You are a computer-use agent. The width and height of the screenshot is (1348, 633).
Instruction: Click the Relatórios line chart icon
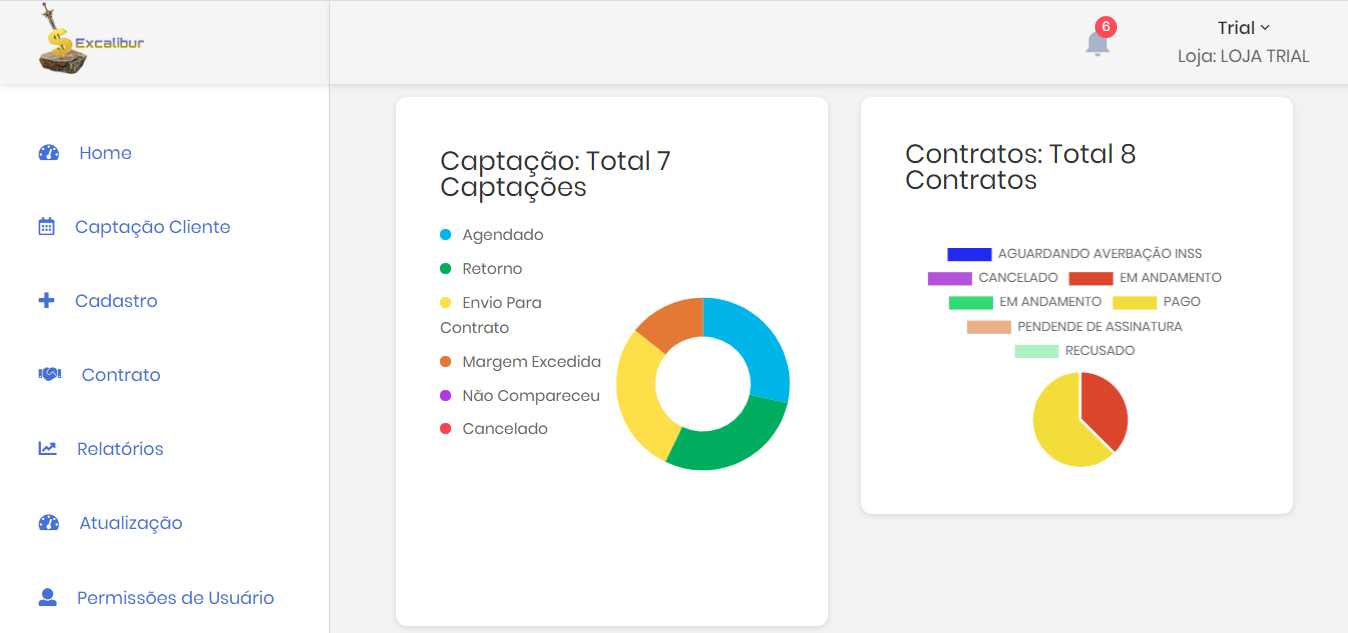(47, 449)
